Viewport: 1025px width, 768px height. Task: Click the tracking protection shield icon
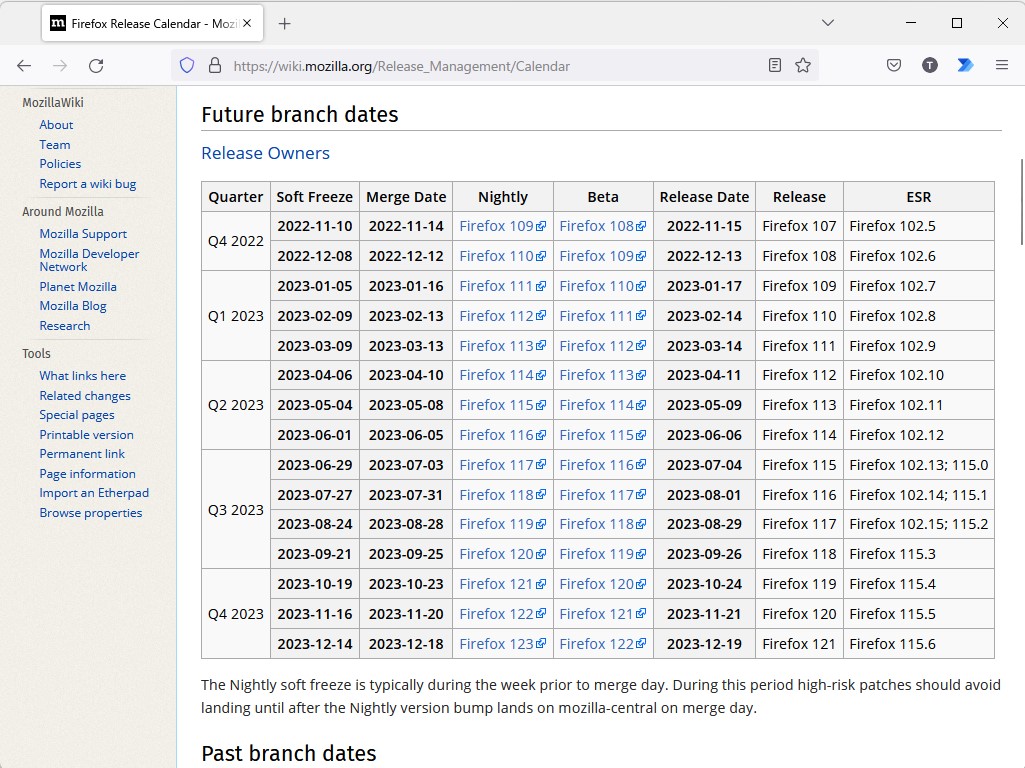point(186,66)
